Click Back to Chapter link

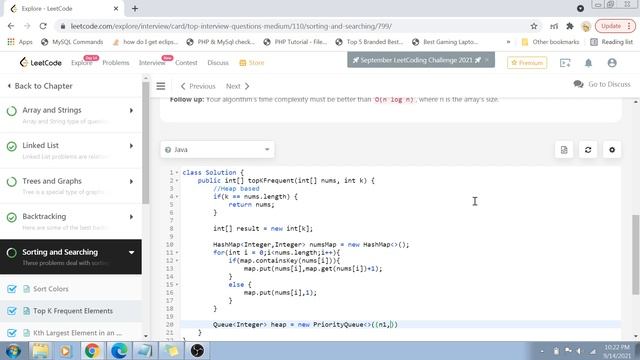pos(40,86)
